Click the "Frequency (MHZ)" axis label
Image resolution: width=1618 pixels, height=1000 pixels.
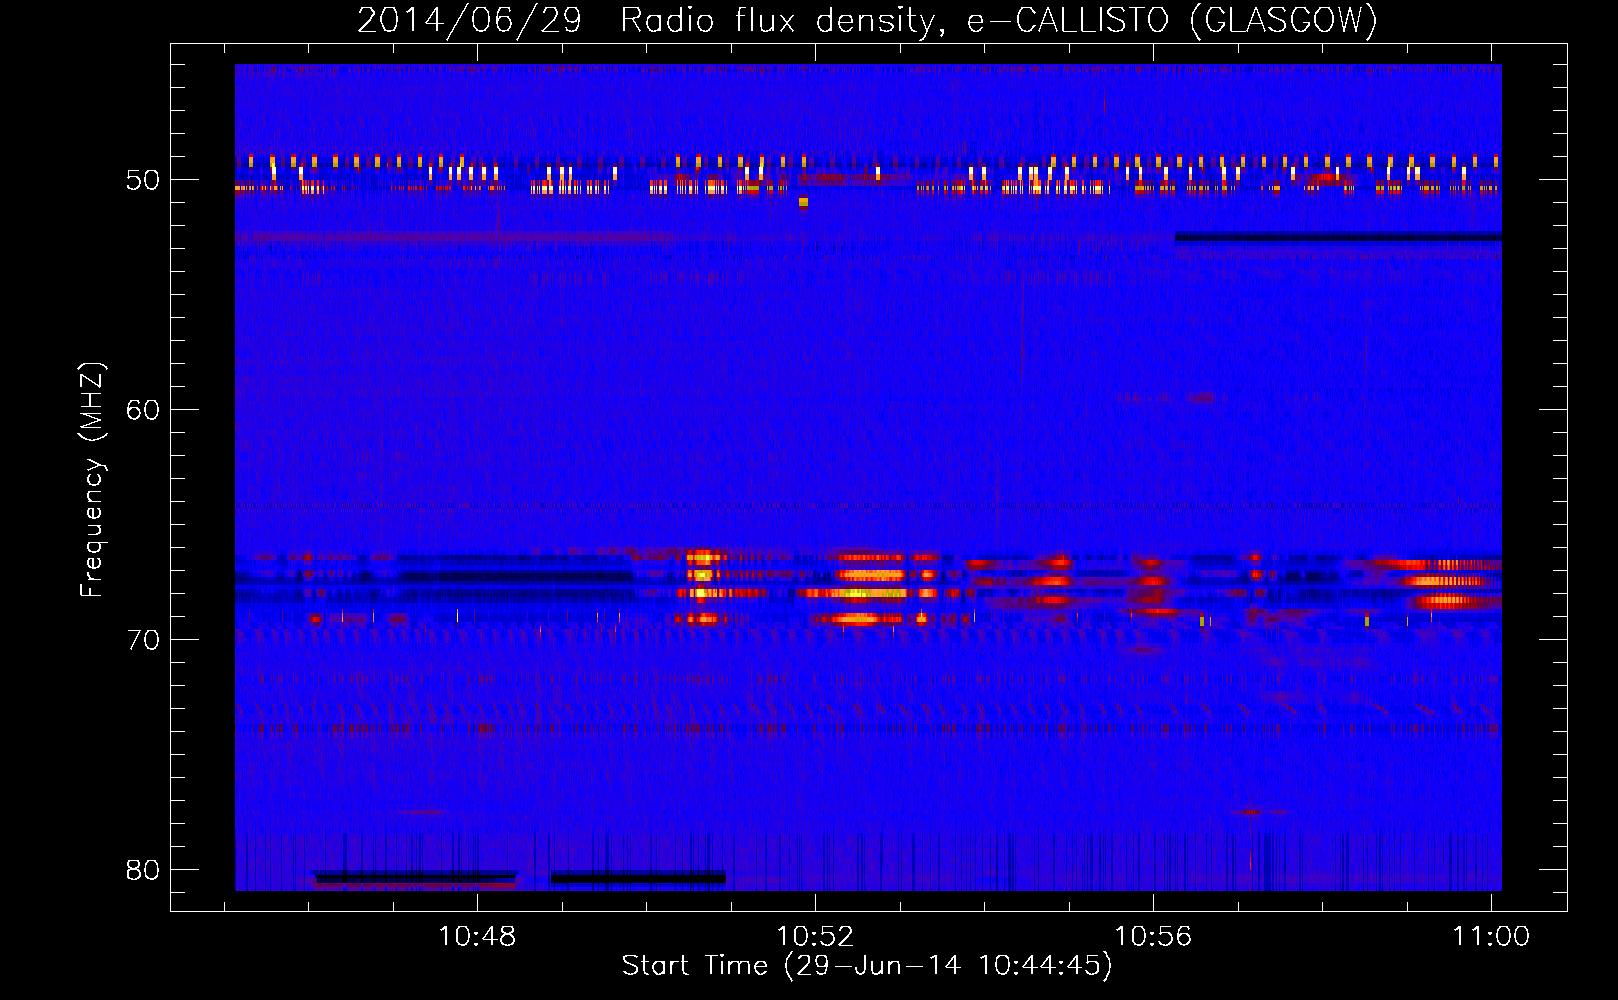tap(92, 480)
